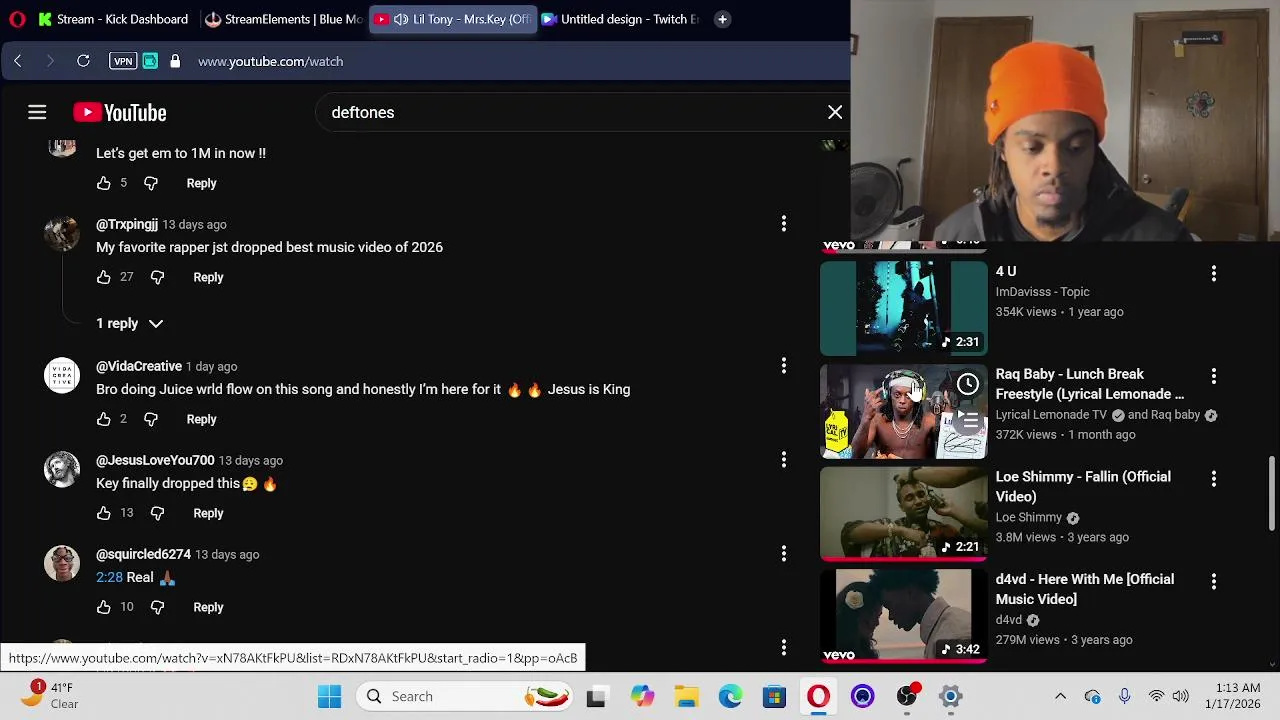Viewport: 1280px width, 720px height.
Task: Open Loe Shimmy - Fallin video thumbnail
Action: coord(904,513)
